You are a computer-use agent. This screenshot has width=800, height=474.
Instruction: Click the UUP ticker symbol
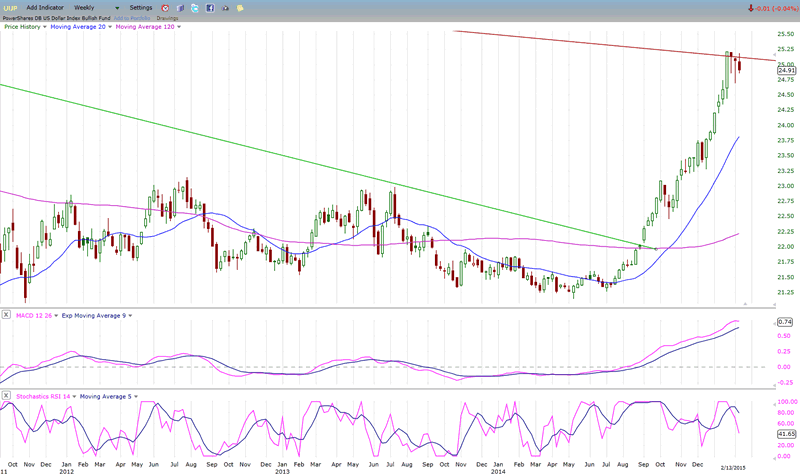(x=9, y=7)
